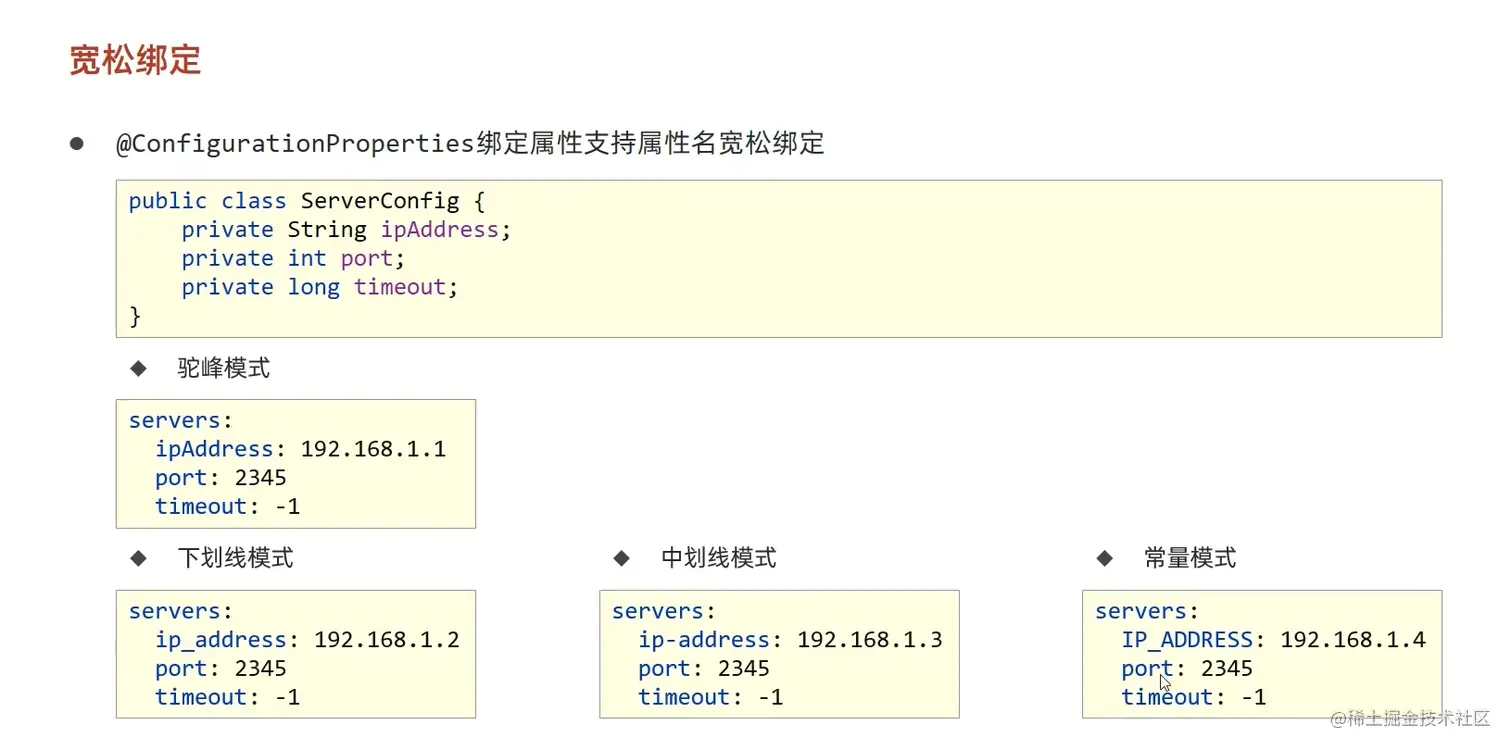1512x750 pixels.
Task: Select the "private String ipAddress;" code line
Action: point(346,230)
